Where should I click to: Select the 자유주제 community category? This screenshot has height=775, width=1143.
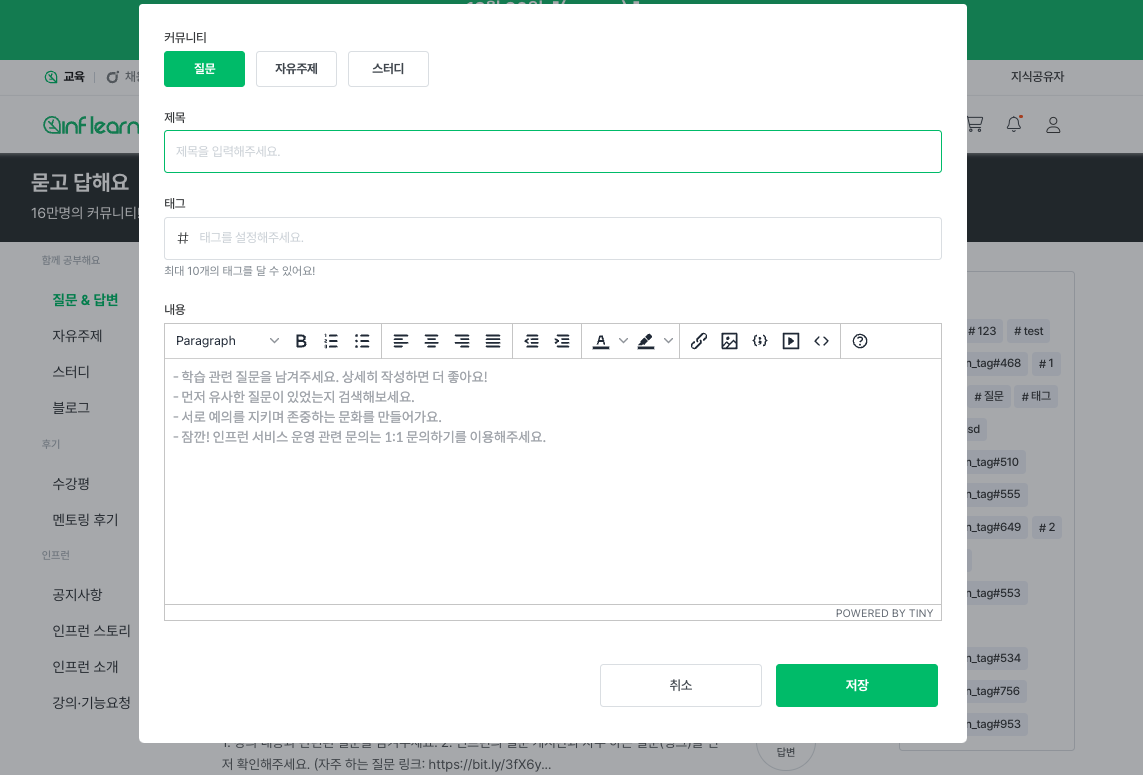[x=296, y=69]
